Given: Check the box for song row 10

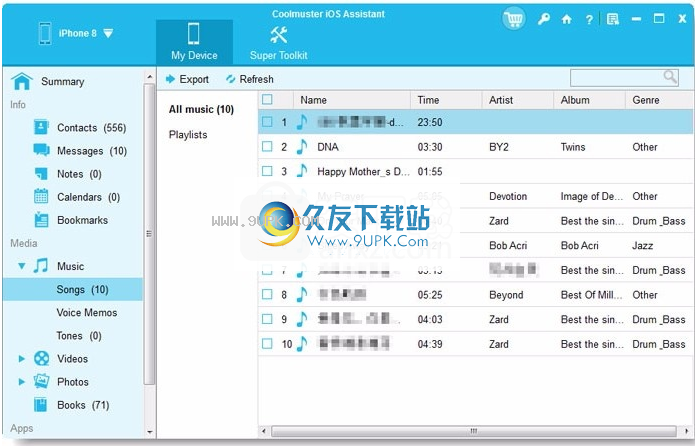Looking at the screenshot, I should (x=267, y=343).
